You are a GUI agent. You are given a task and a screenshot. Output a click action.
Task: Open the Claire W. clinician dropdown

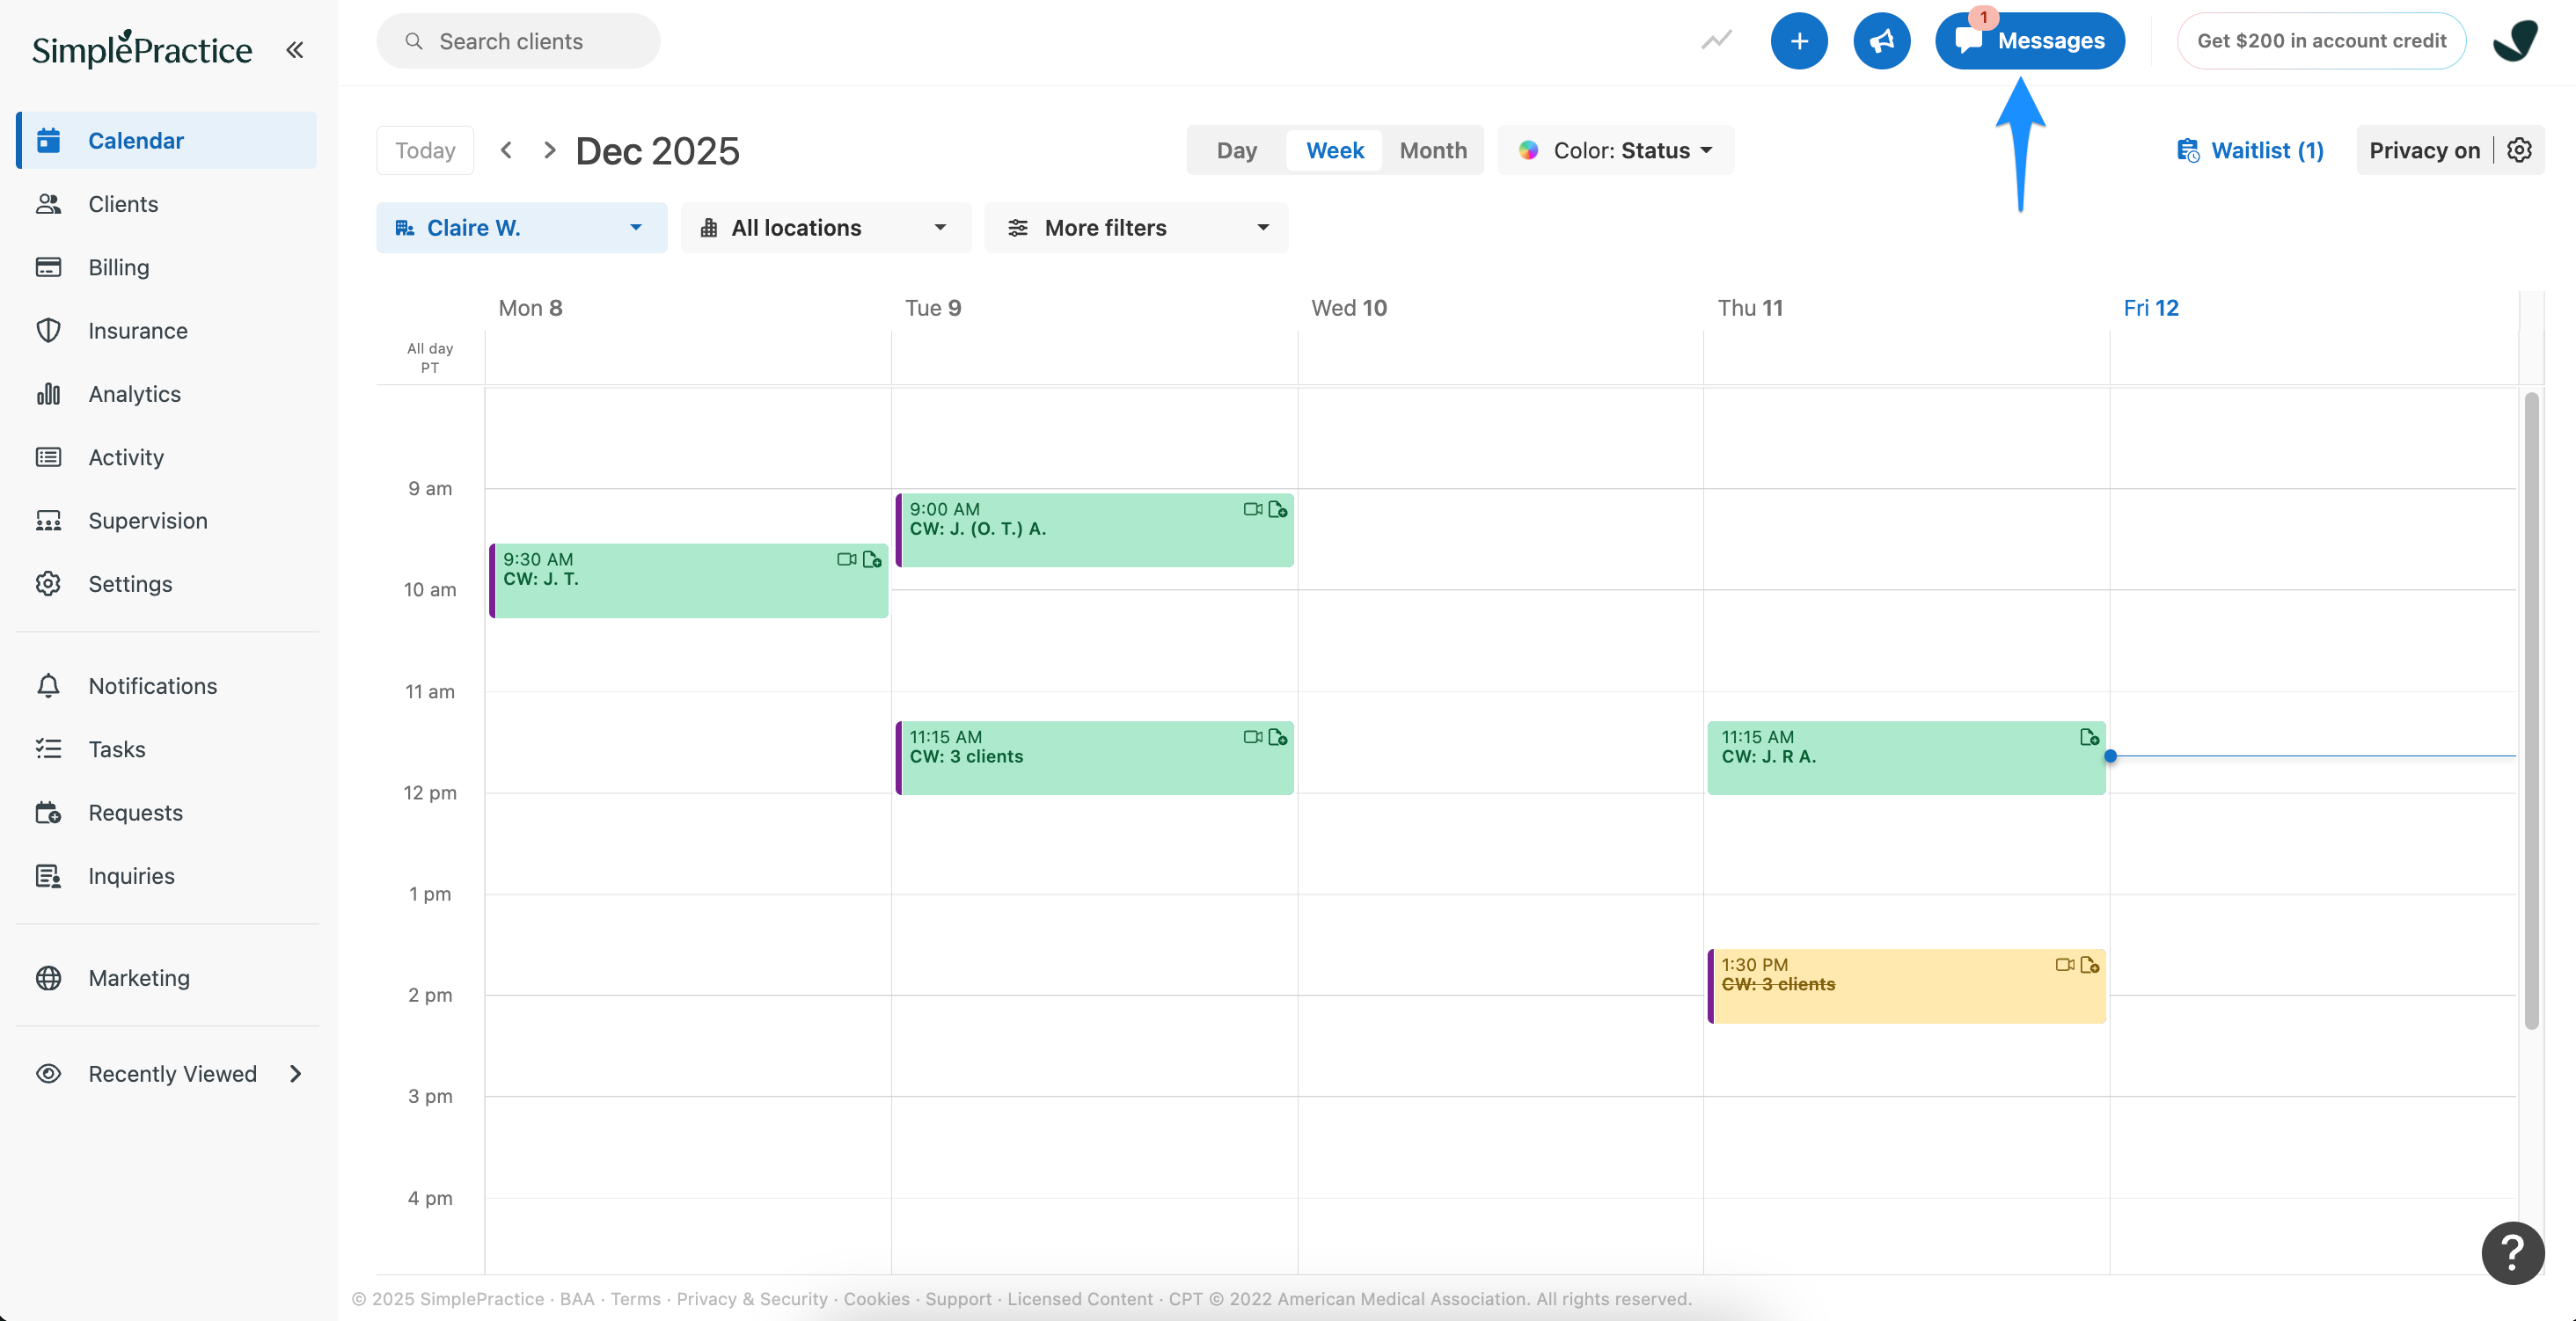(521, 228)
